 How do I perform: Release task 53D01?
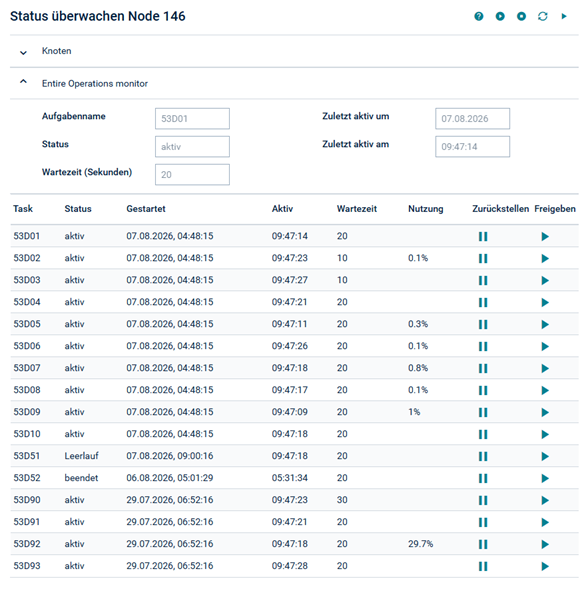pos(545,236)
